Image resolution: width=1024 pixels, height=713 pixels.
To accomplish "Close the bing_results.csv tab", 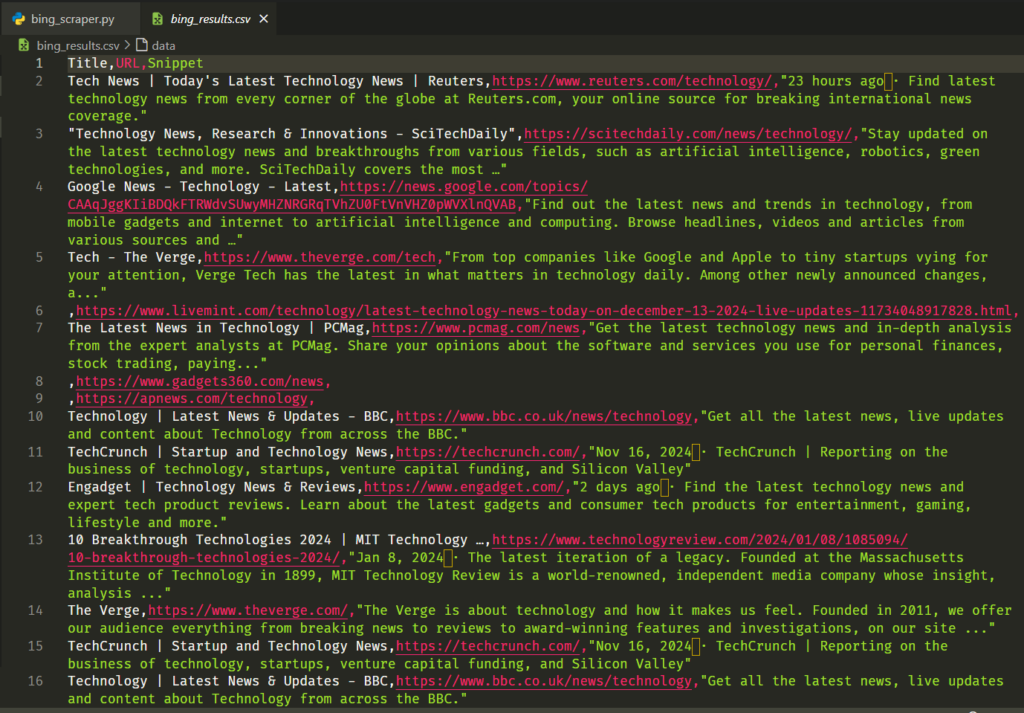I will click(x=263, y=19).
